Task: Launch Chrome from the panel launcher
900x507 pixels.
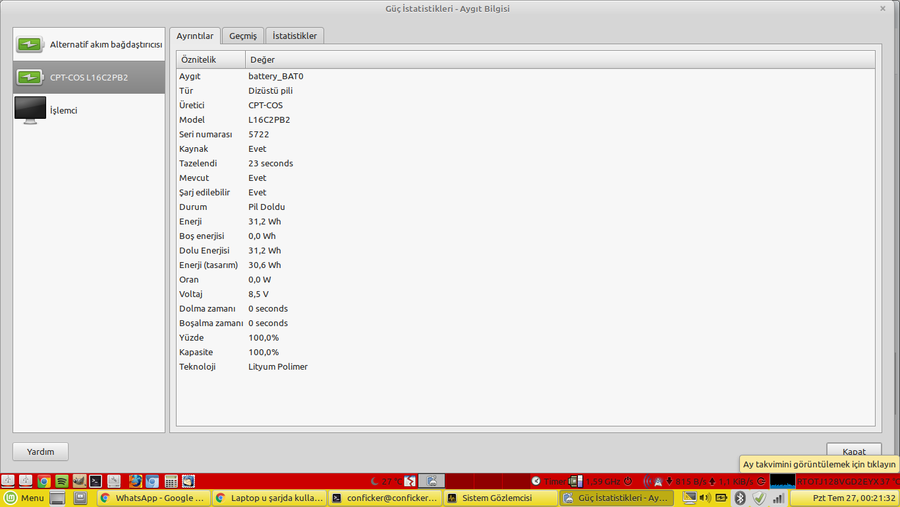Action: [x=44, y=481]
